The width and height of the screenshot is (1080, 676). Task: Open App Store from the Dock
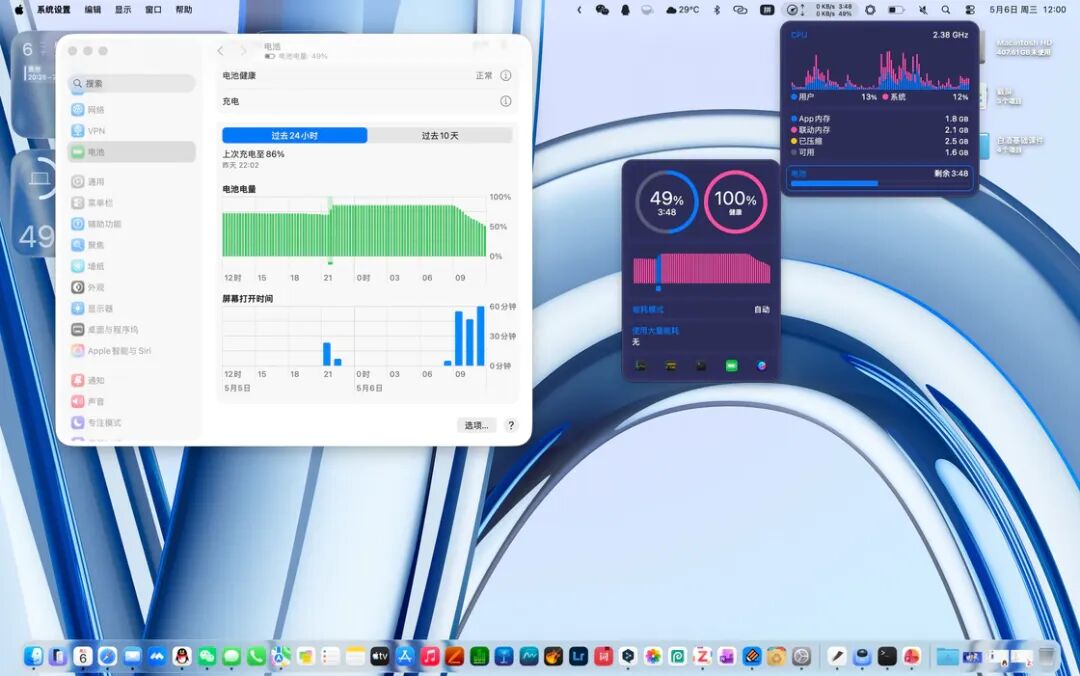click(x=405, y=657)
